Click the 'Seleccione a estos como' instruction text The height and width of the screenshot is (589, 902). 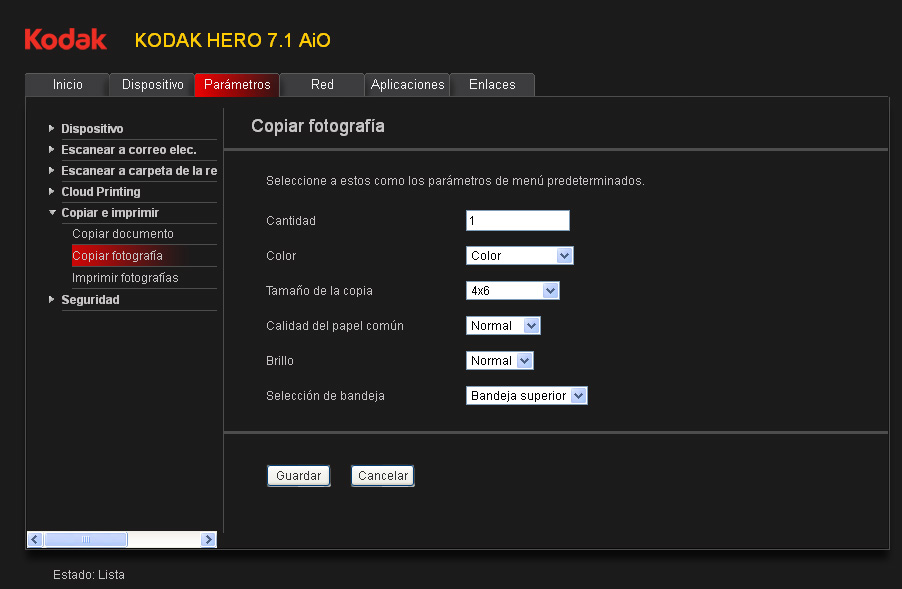point(455,181)
